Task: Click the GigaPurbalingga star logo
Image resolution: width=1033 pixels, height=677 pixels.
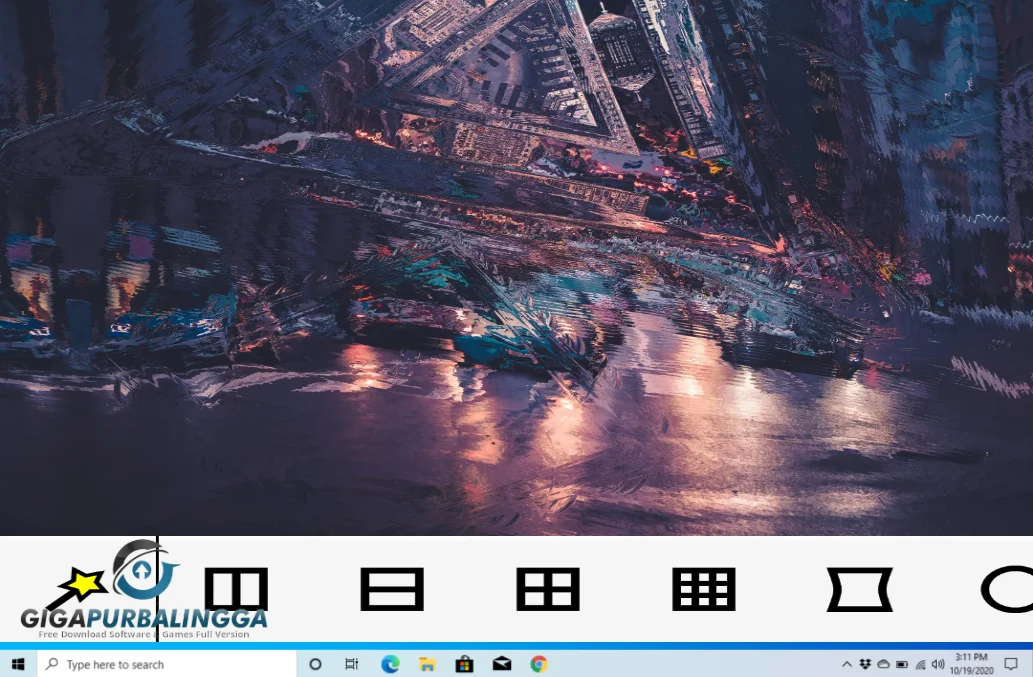Action: pyautogui.click(x=83, y=582)
